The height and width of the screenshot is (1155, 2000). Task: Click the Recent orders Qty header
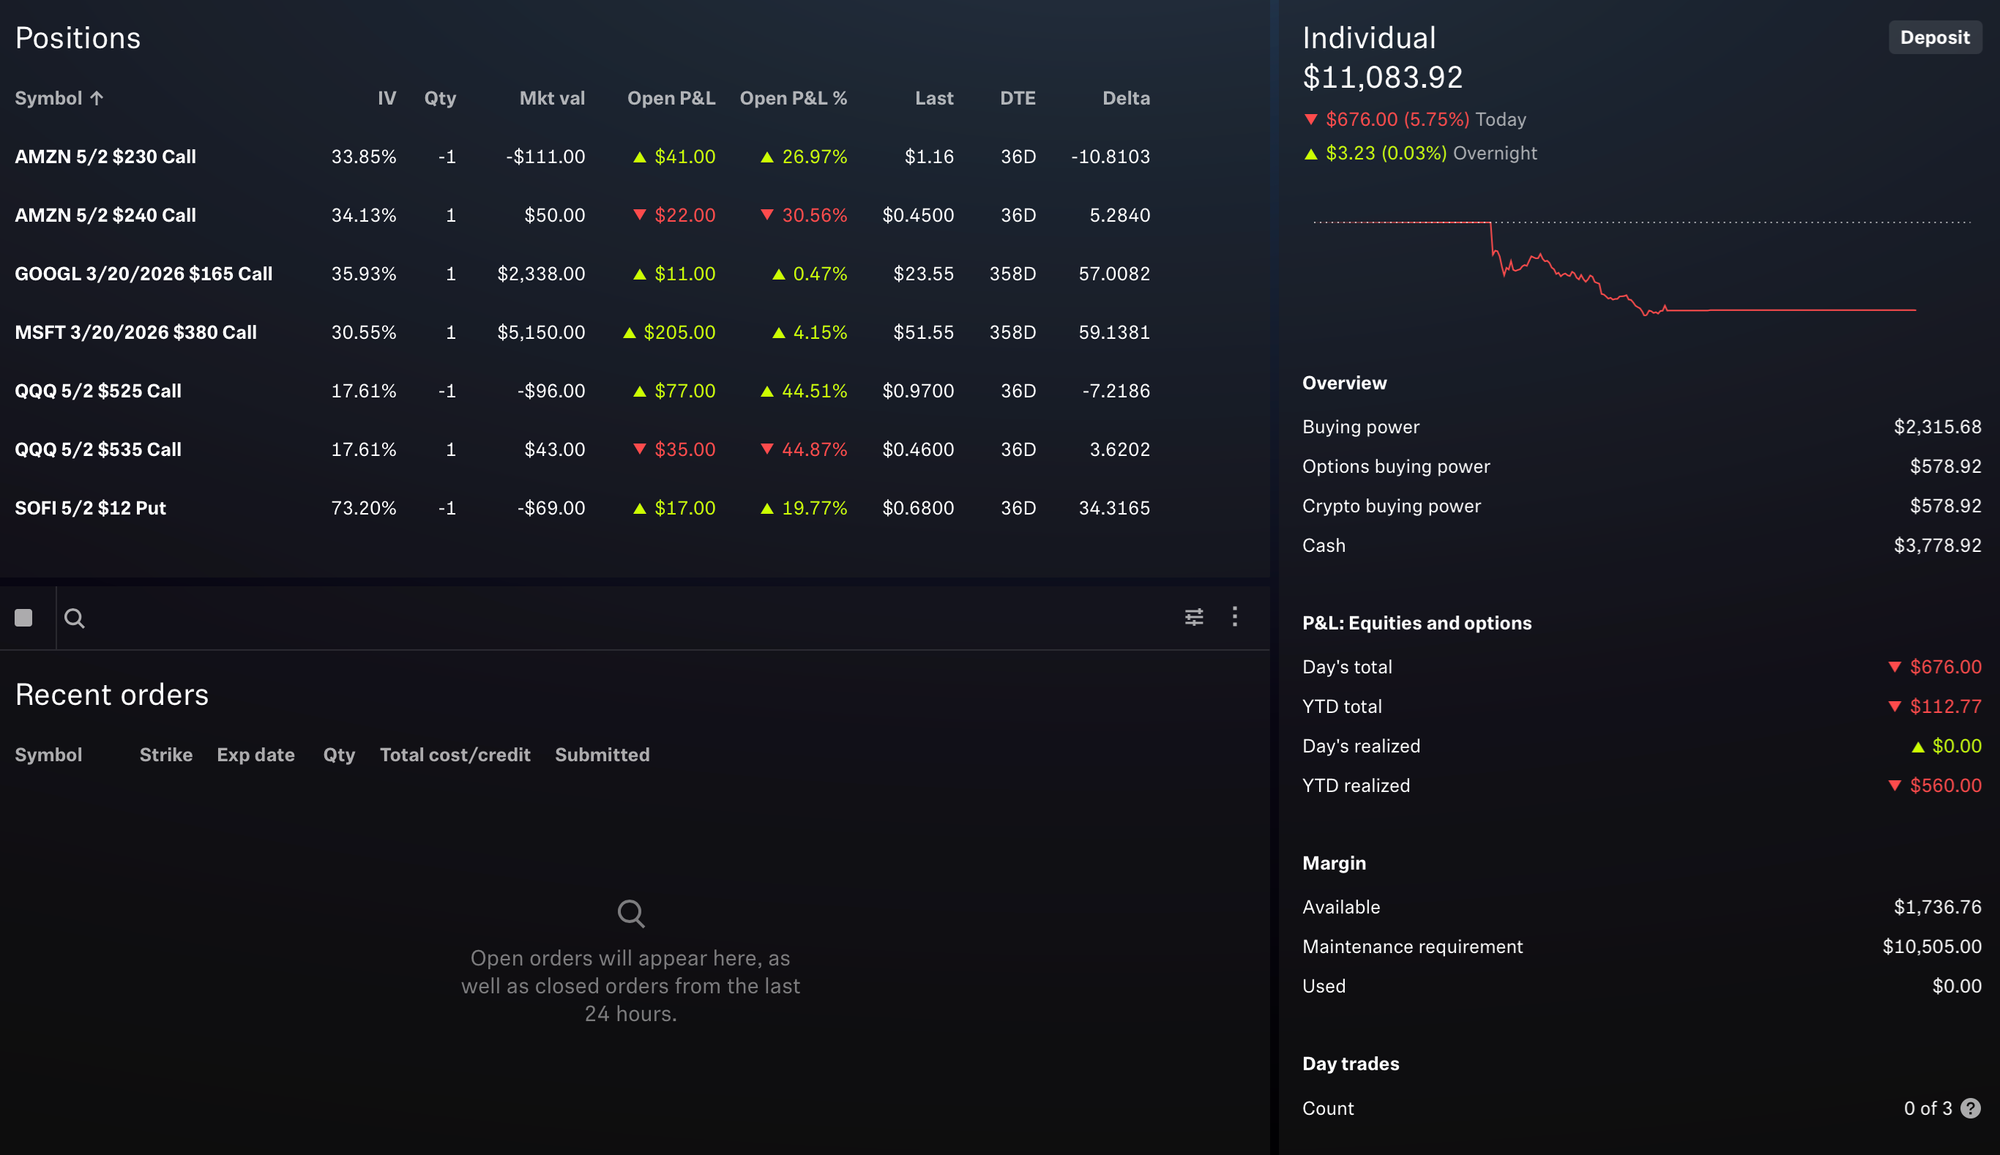pyautogui.click(x=339, y=755)
